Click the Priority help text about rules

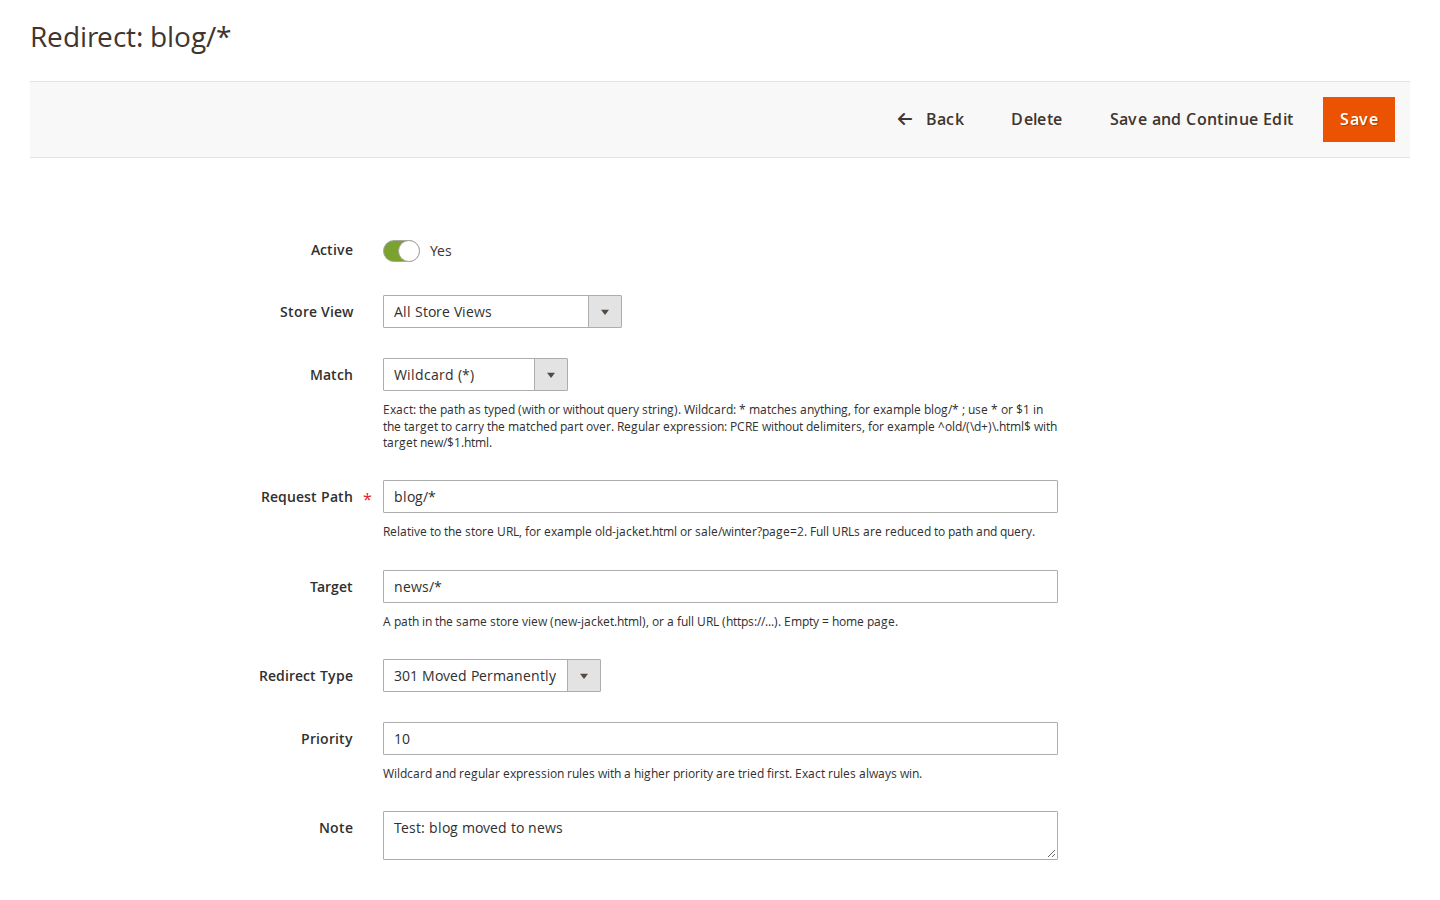pyautogui.click(x=652, y=774)
